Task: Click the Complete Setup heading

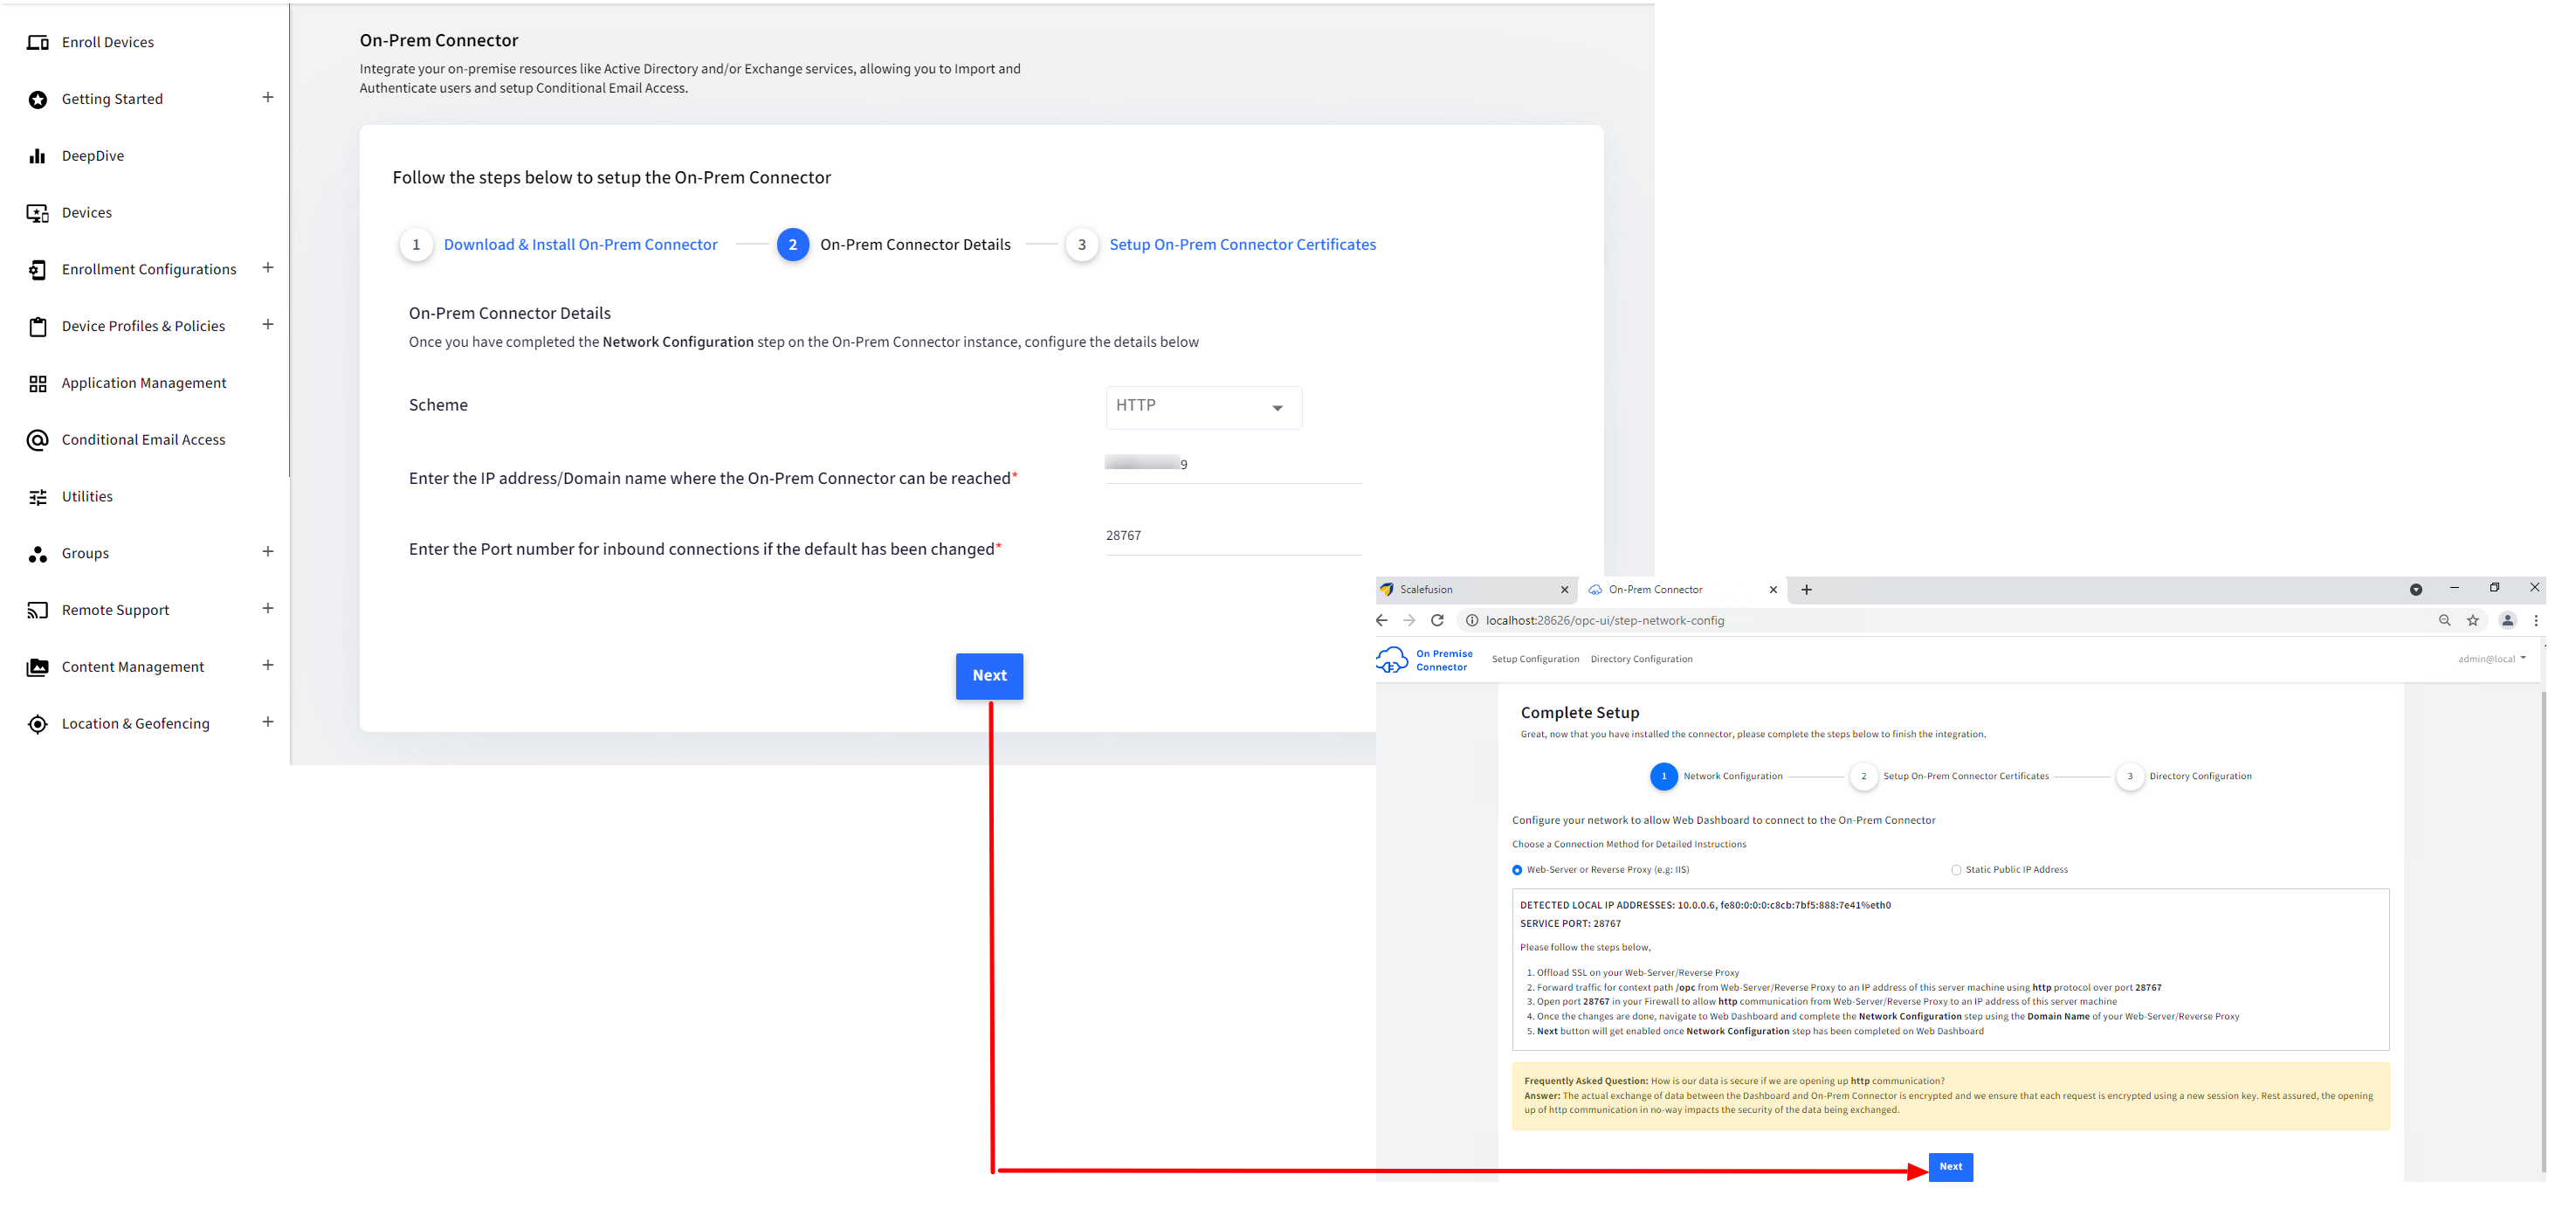Action: click(x=1580, y=713)
